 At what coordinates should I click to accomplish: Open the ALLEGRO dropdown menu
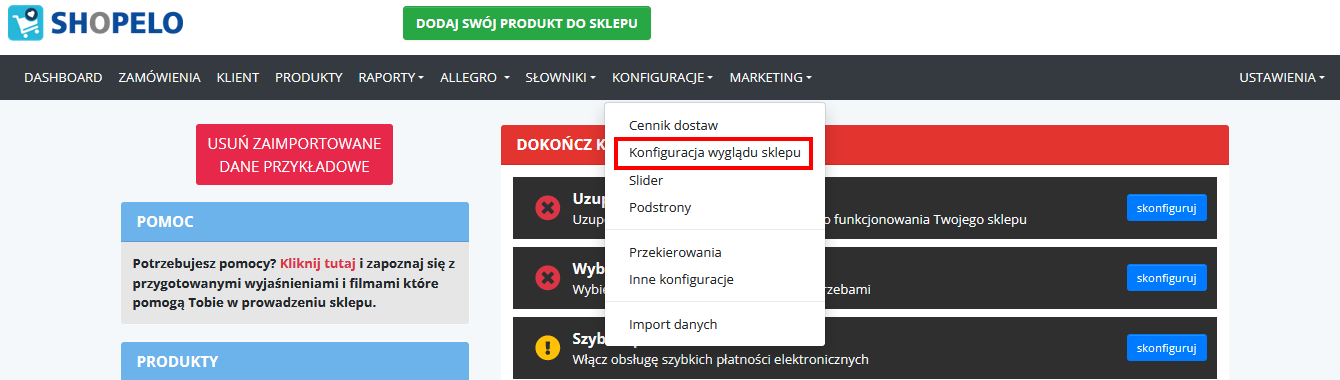pyautogui.click(x=475, y=77)
